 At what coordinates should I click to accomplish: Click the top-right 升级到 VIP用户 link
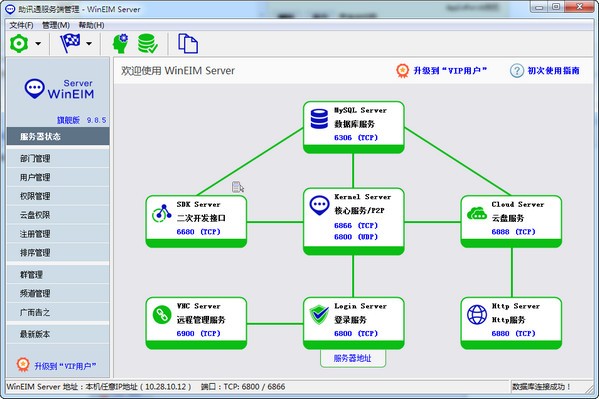(450, 71)
